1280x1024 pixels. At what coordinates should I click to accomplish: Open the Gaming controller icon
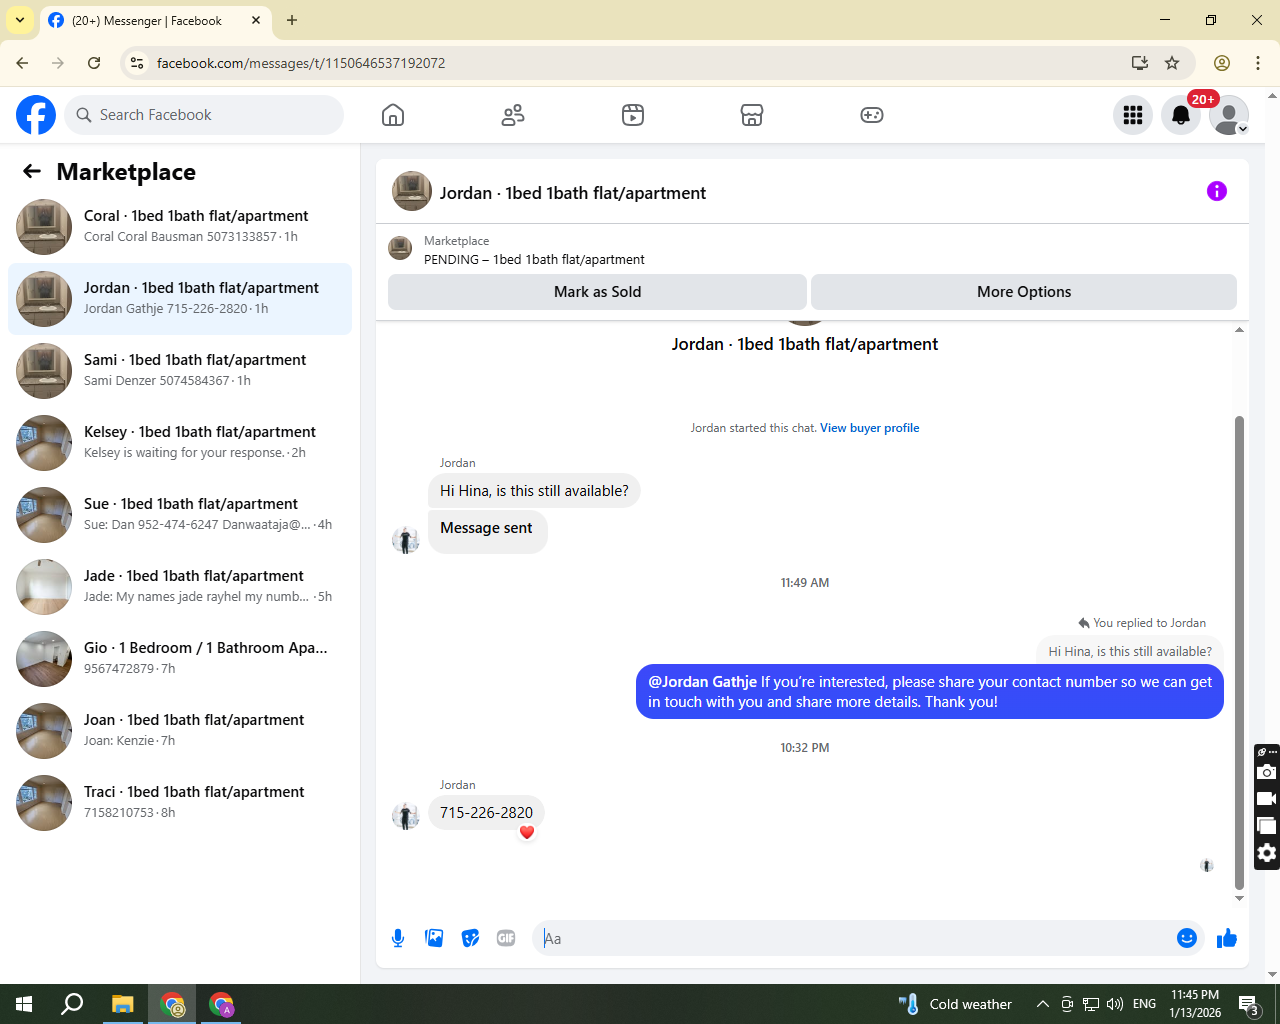point(872,115)
